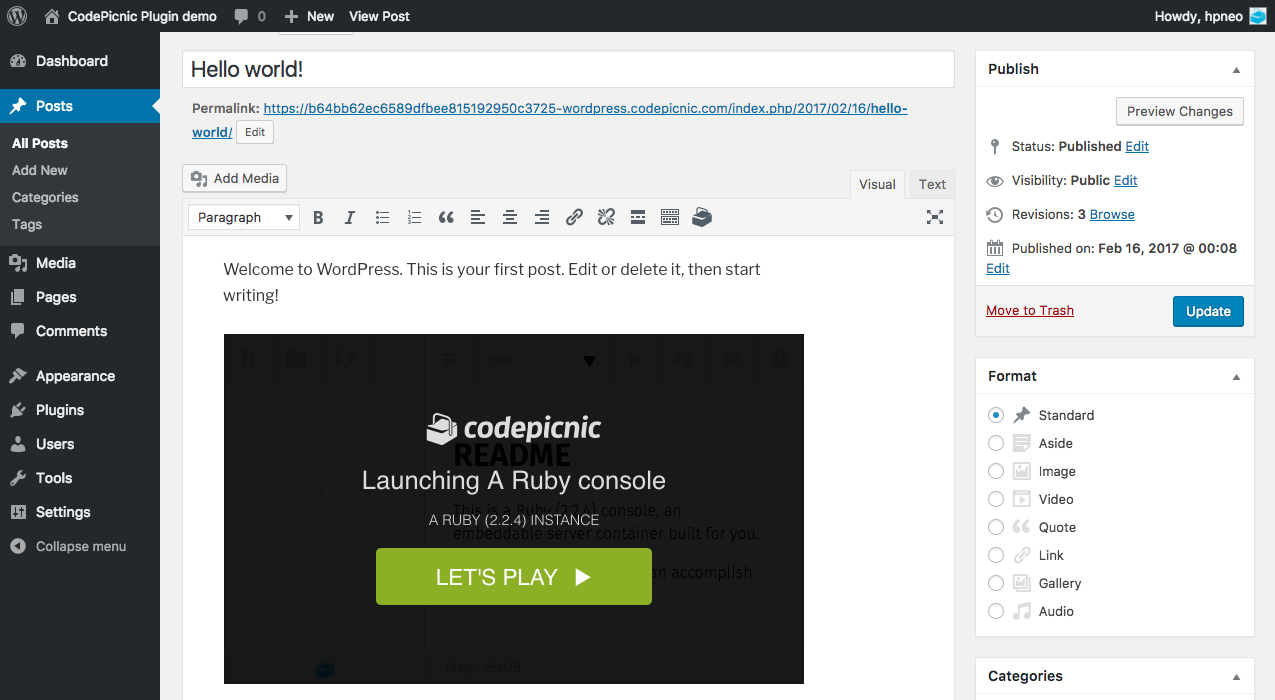
Task: Apply blockquote formatting
Action: click(446, 217)
